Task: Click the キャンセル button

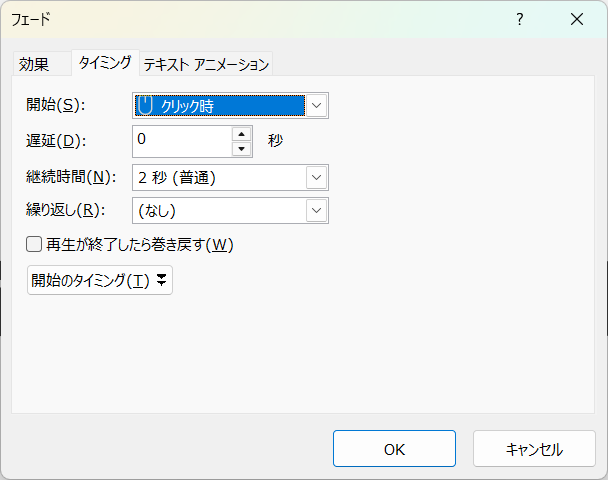Action: 534,449
